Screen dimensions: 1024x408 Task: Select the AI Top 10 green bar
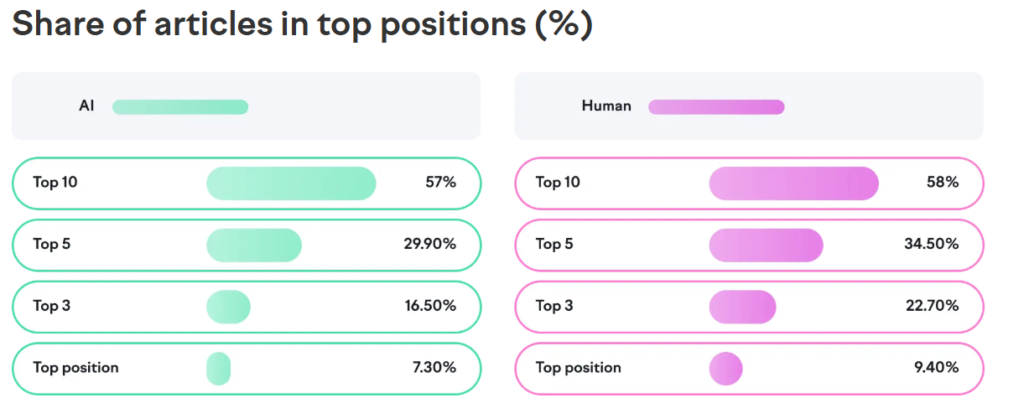291,183
